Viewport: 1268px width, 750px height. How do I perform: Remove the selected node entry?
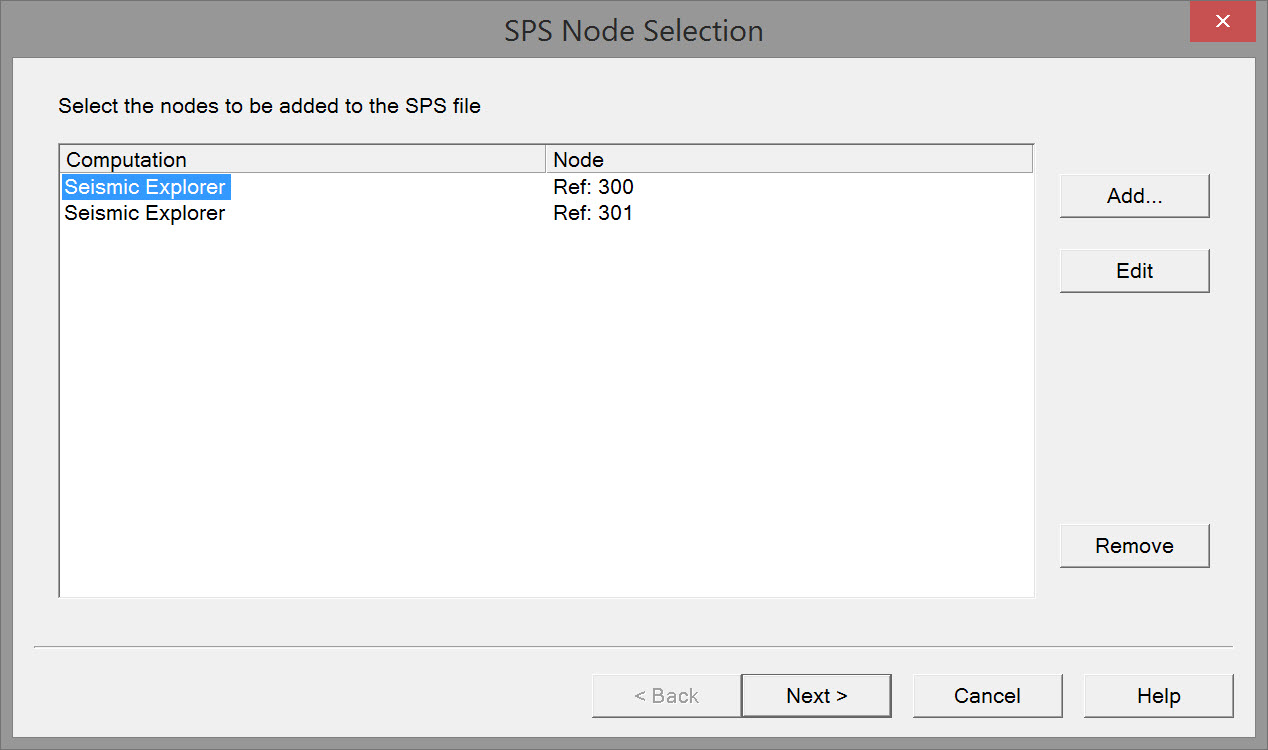(1134, 546)
